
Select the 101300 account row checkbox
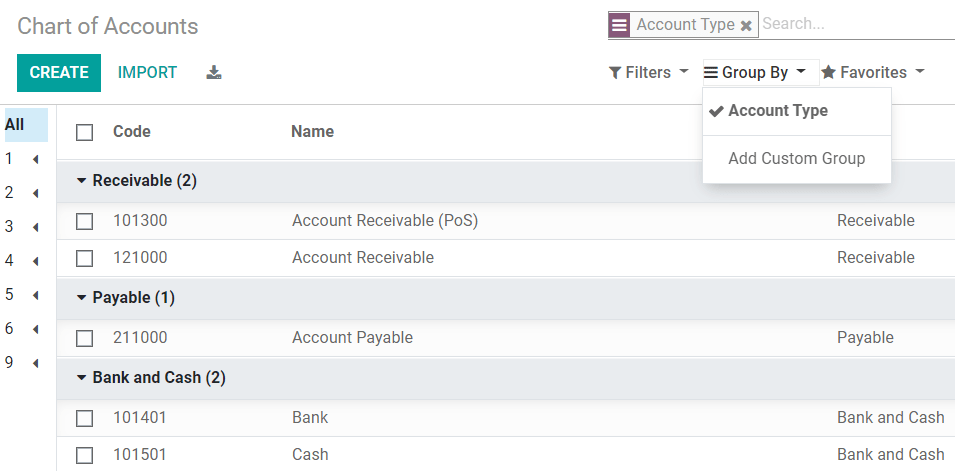point(85,221)
